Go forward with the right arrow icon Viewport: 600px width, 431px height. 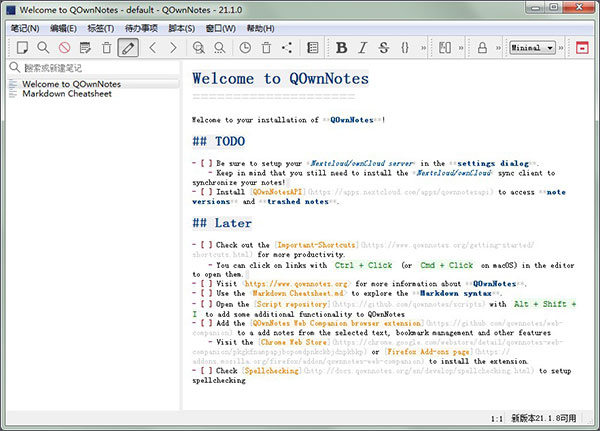coord(173,47)
